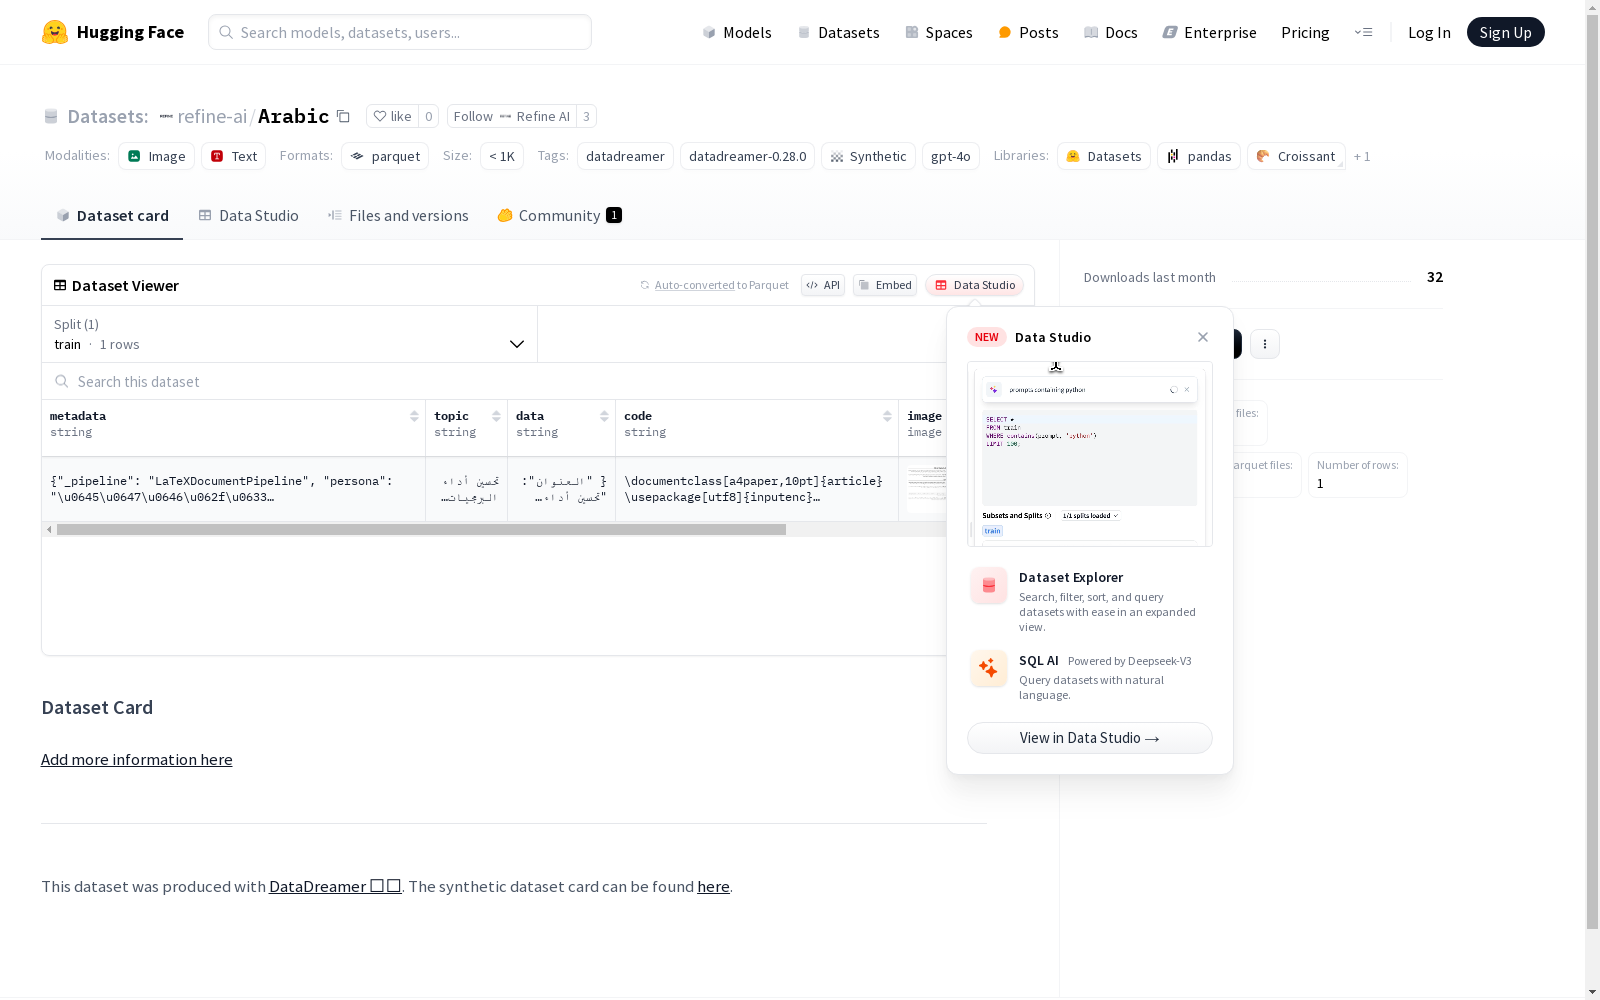Click the Hugging Face logo
This screenshot has width=1600, height=1000.
click(x=113, y=32)
